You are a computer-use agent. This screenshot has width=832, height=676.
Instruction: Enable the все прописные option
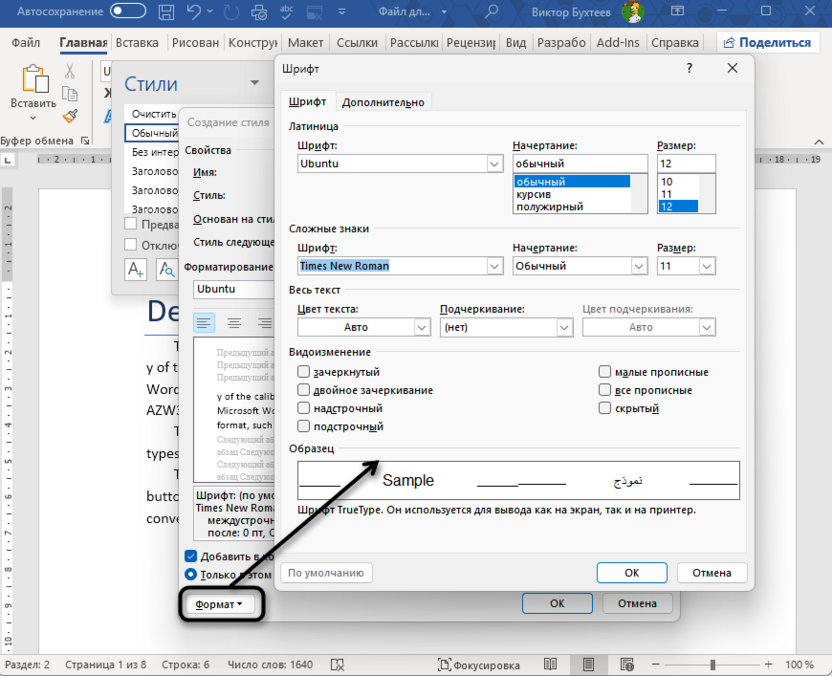[x=604, y=389]
